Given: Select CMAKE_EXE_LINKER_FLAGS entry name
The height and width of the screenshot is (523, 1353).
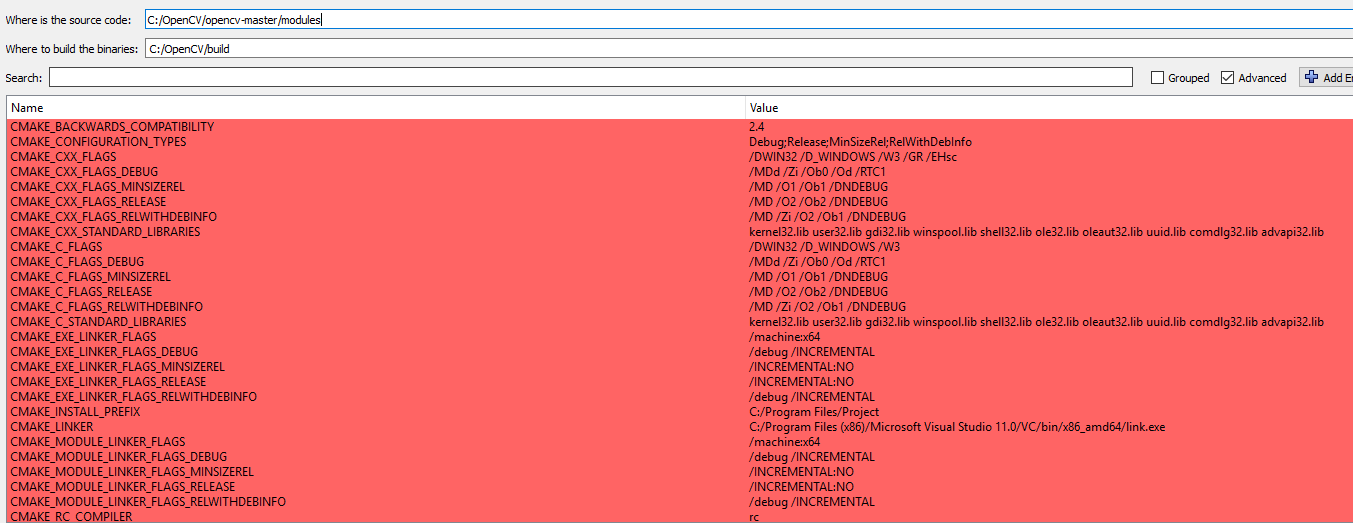Looking at the screenshot, I should [x=83, y=337].
